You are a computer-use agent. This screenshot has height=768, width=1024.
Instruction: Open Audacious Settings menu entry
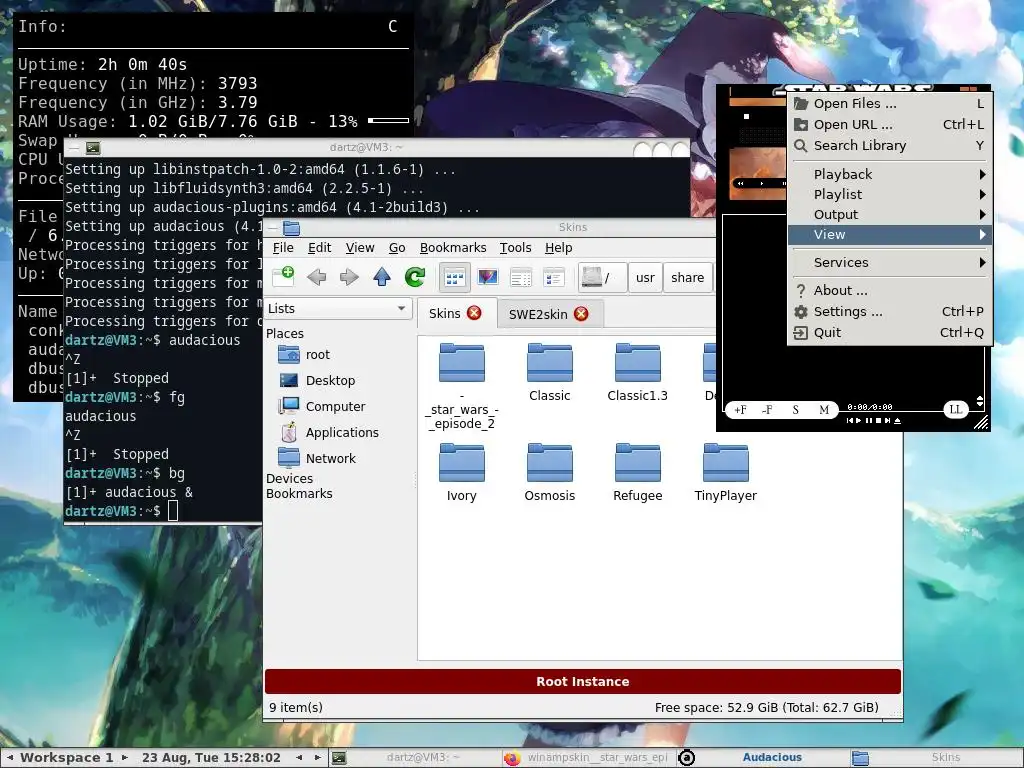tap(889, 312)
